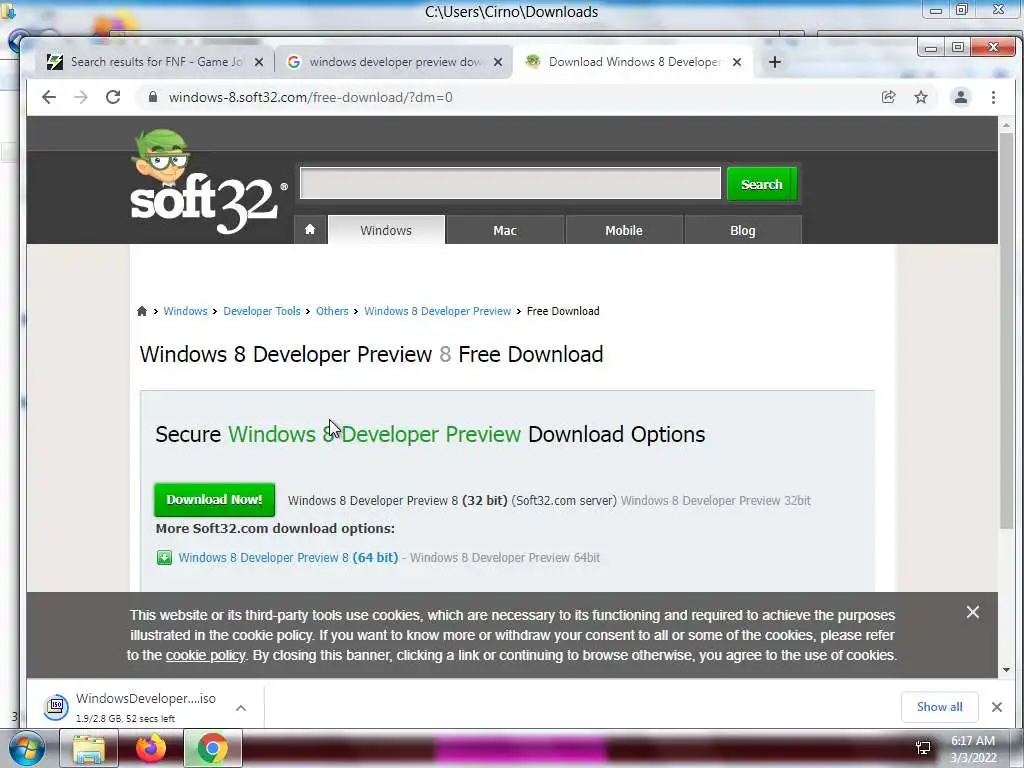This screenshot has height=768, width=1024.
Task: Open a new tab
Action: pyautogui.click(x=775, y=62)
